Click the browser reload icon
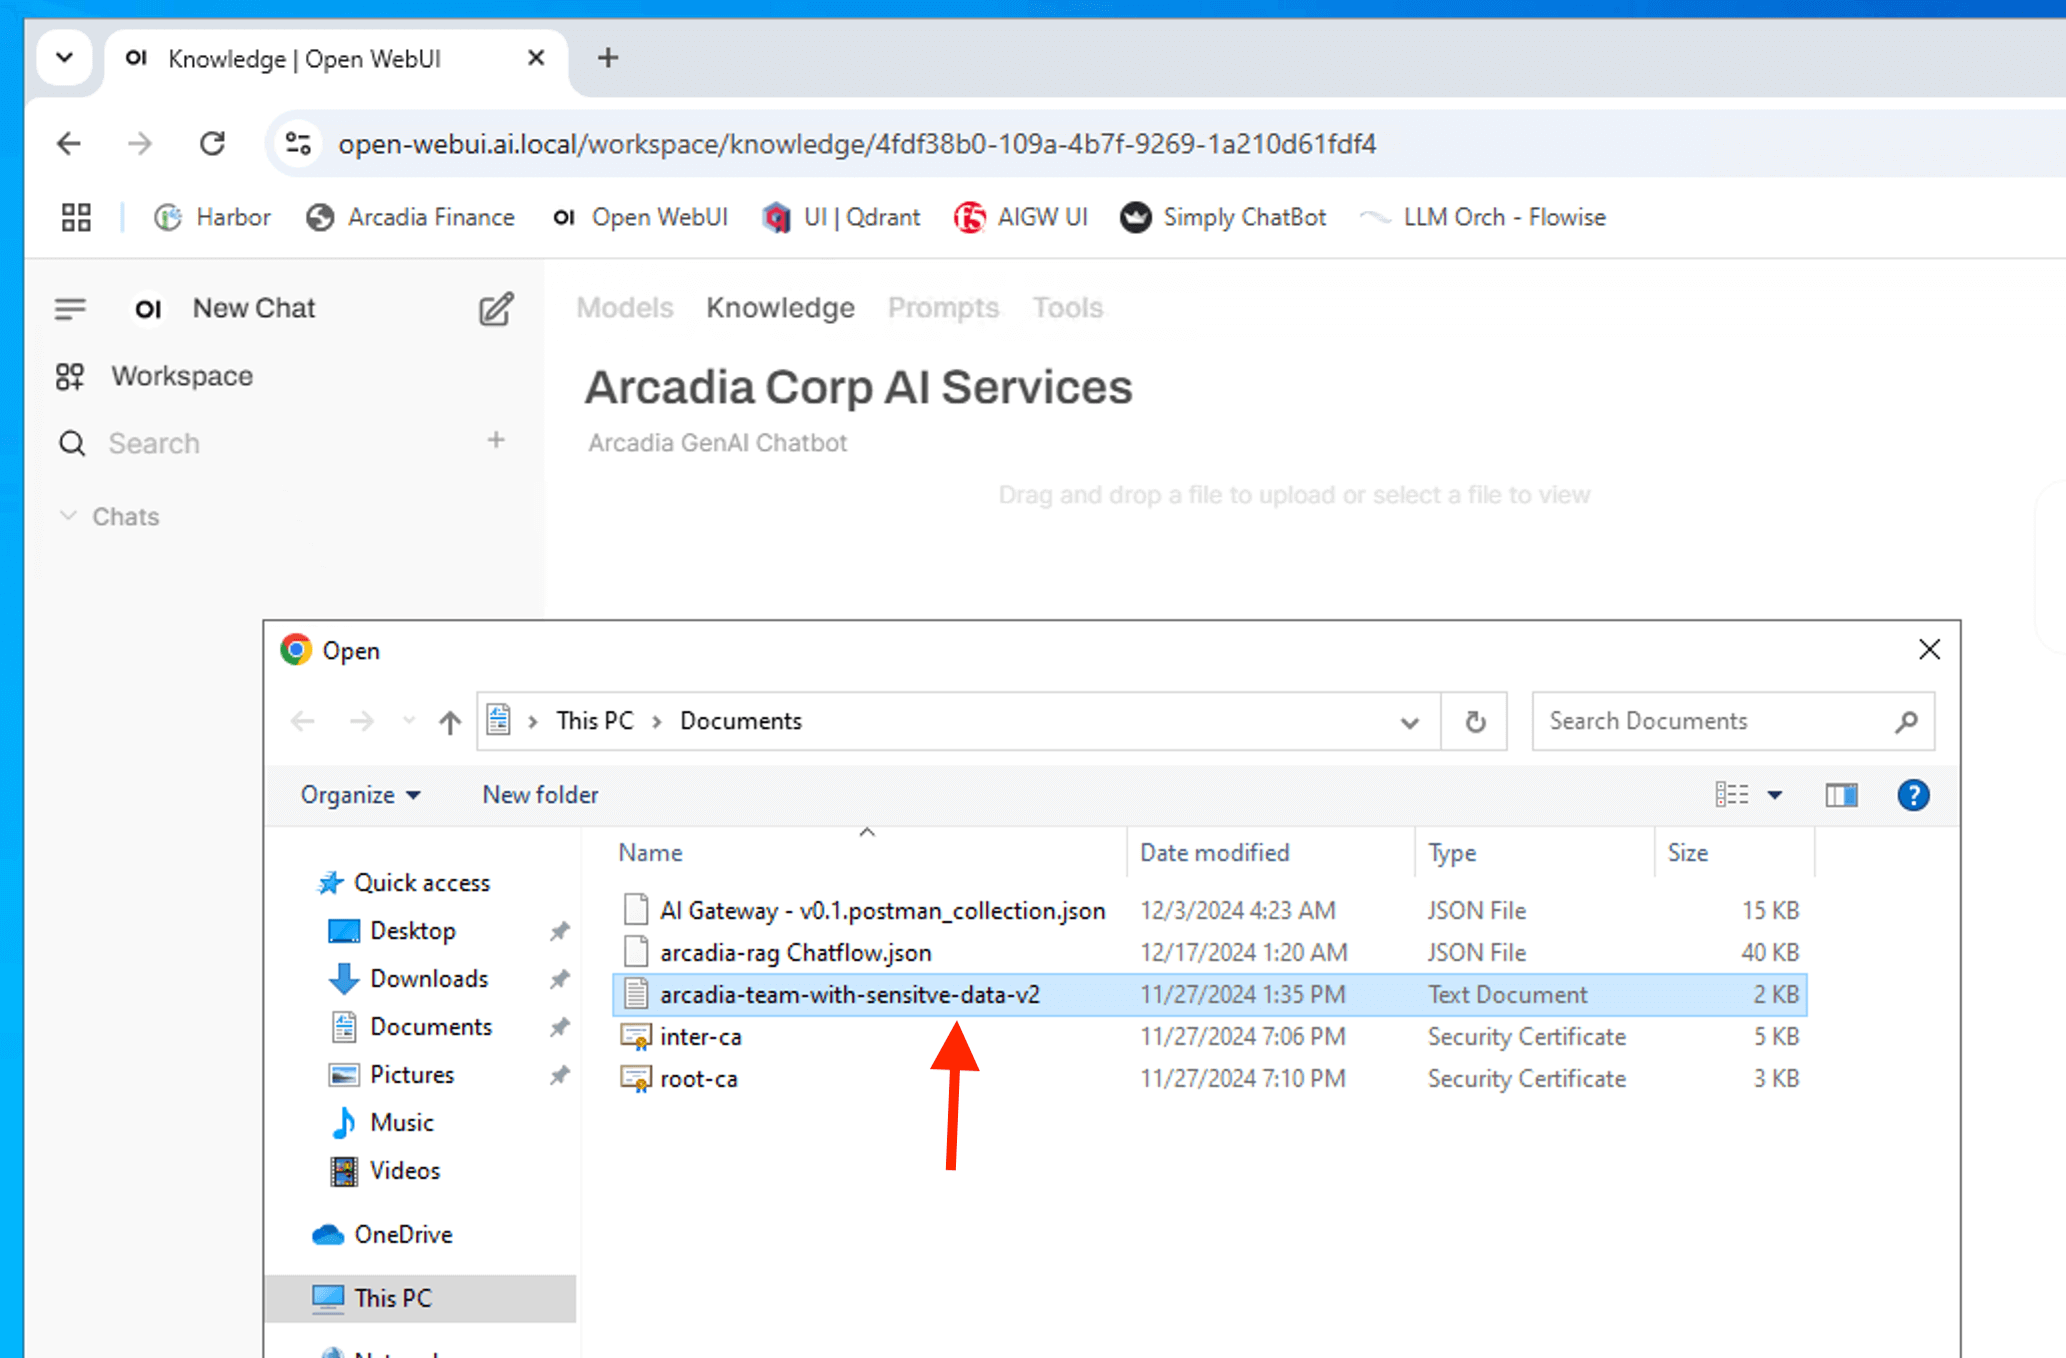2066x1358 pixels. point(212,144)
